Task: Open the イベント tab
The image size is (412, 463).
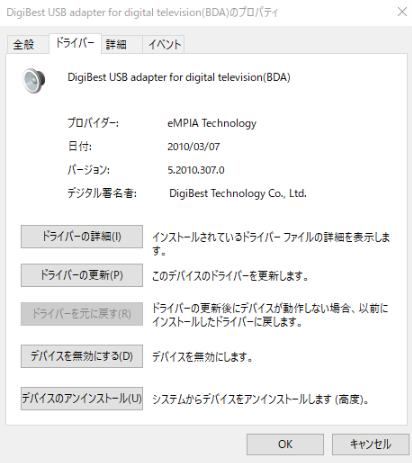Action: [163, 44]
